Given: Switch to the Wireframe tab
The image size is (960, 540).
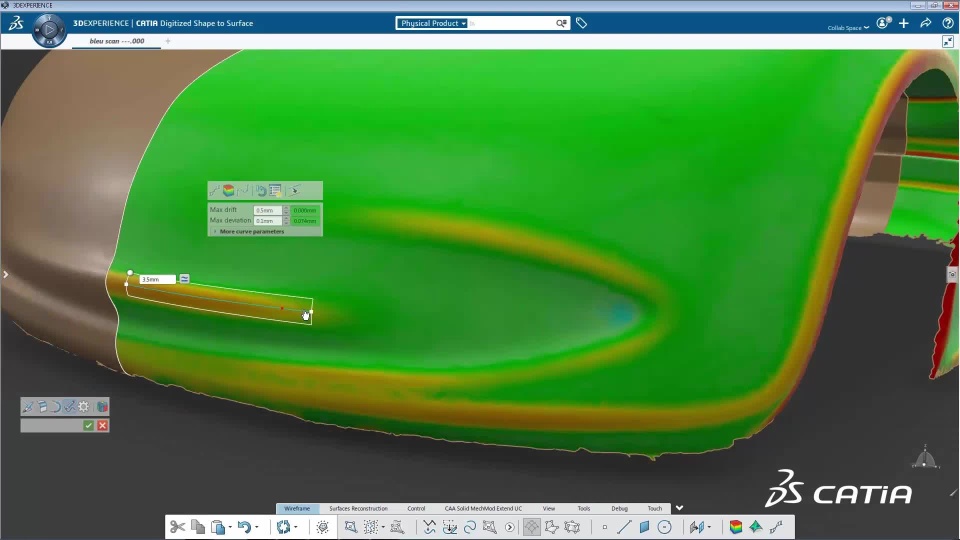Looking at the screenshot, I should pyautogui.click(x=297, y=508).
